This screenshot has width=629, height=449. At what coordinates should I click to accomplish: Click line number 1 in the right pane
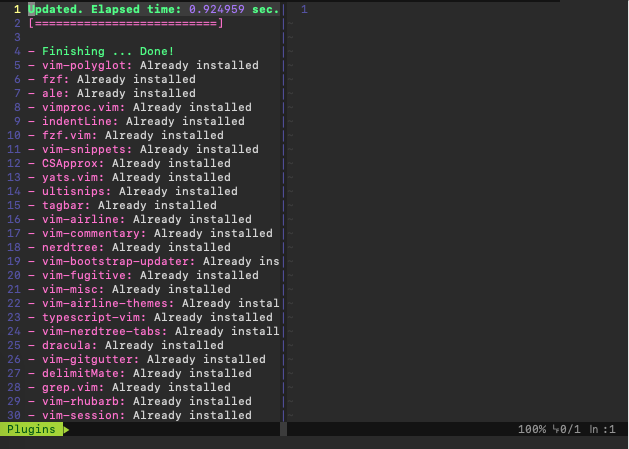[x=304, y=9]
